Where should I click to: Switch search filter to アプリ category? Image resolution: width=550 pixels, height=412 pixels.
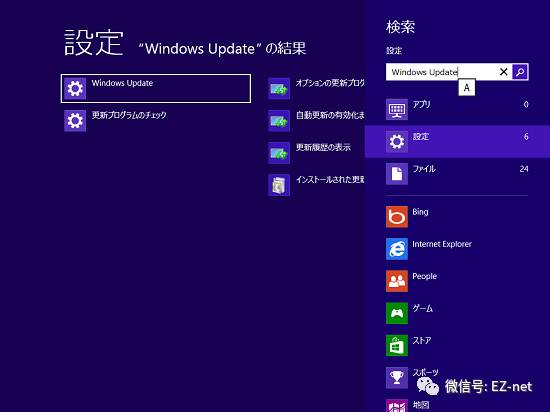coord(457,109)
